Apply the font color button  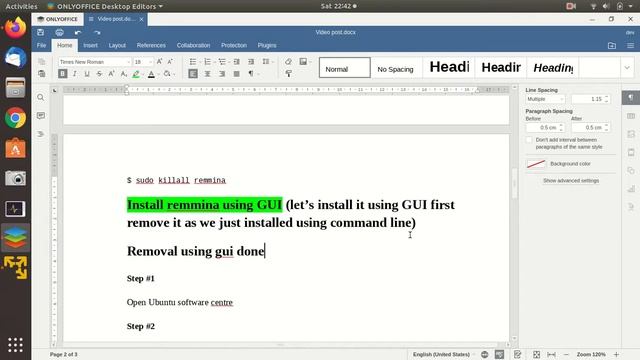pyautogui.click(x=151, y=74)
